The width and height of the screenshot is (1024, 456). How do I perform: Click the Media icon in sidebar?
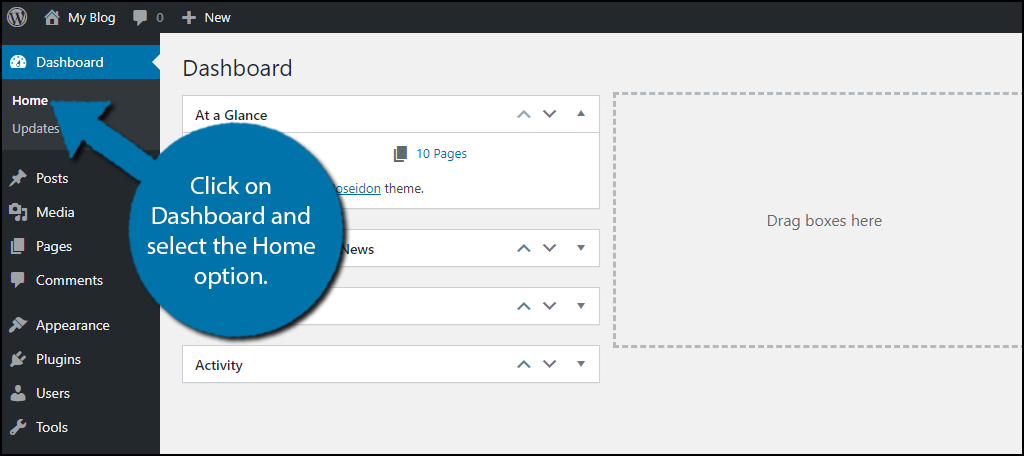pos(17,212)
